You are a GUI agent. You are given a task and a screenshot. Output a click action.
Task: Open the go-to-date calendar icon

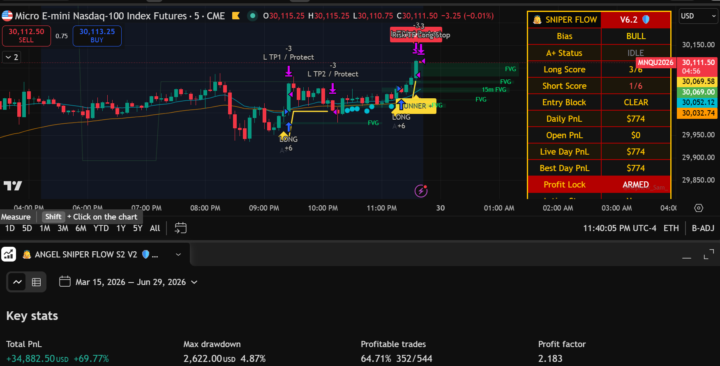180,228
